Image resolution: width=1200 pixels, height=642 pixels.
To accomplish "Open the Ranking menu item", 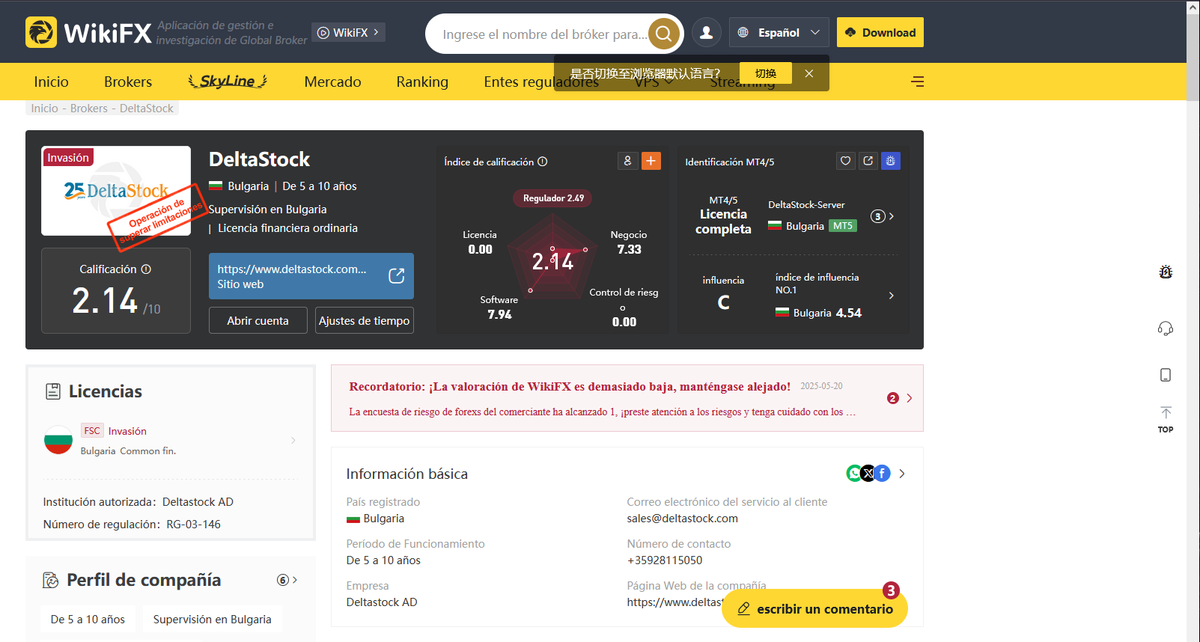I will click(x=422, y=82).
